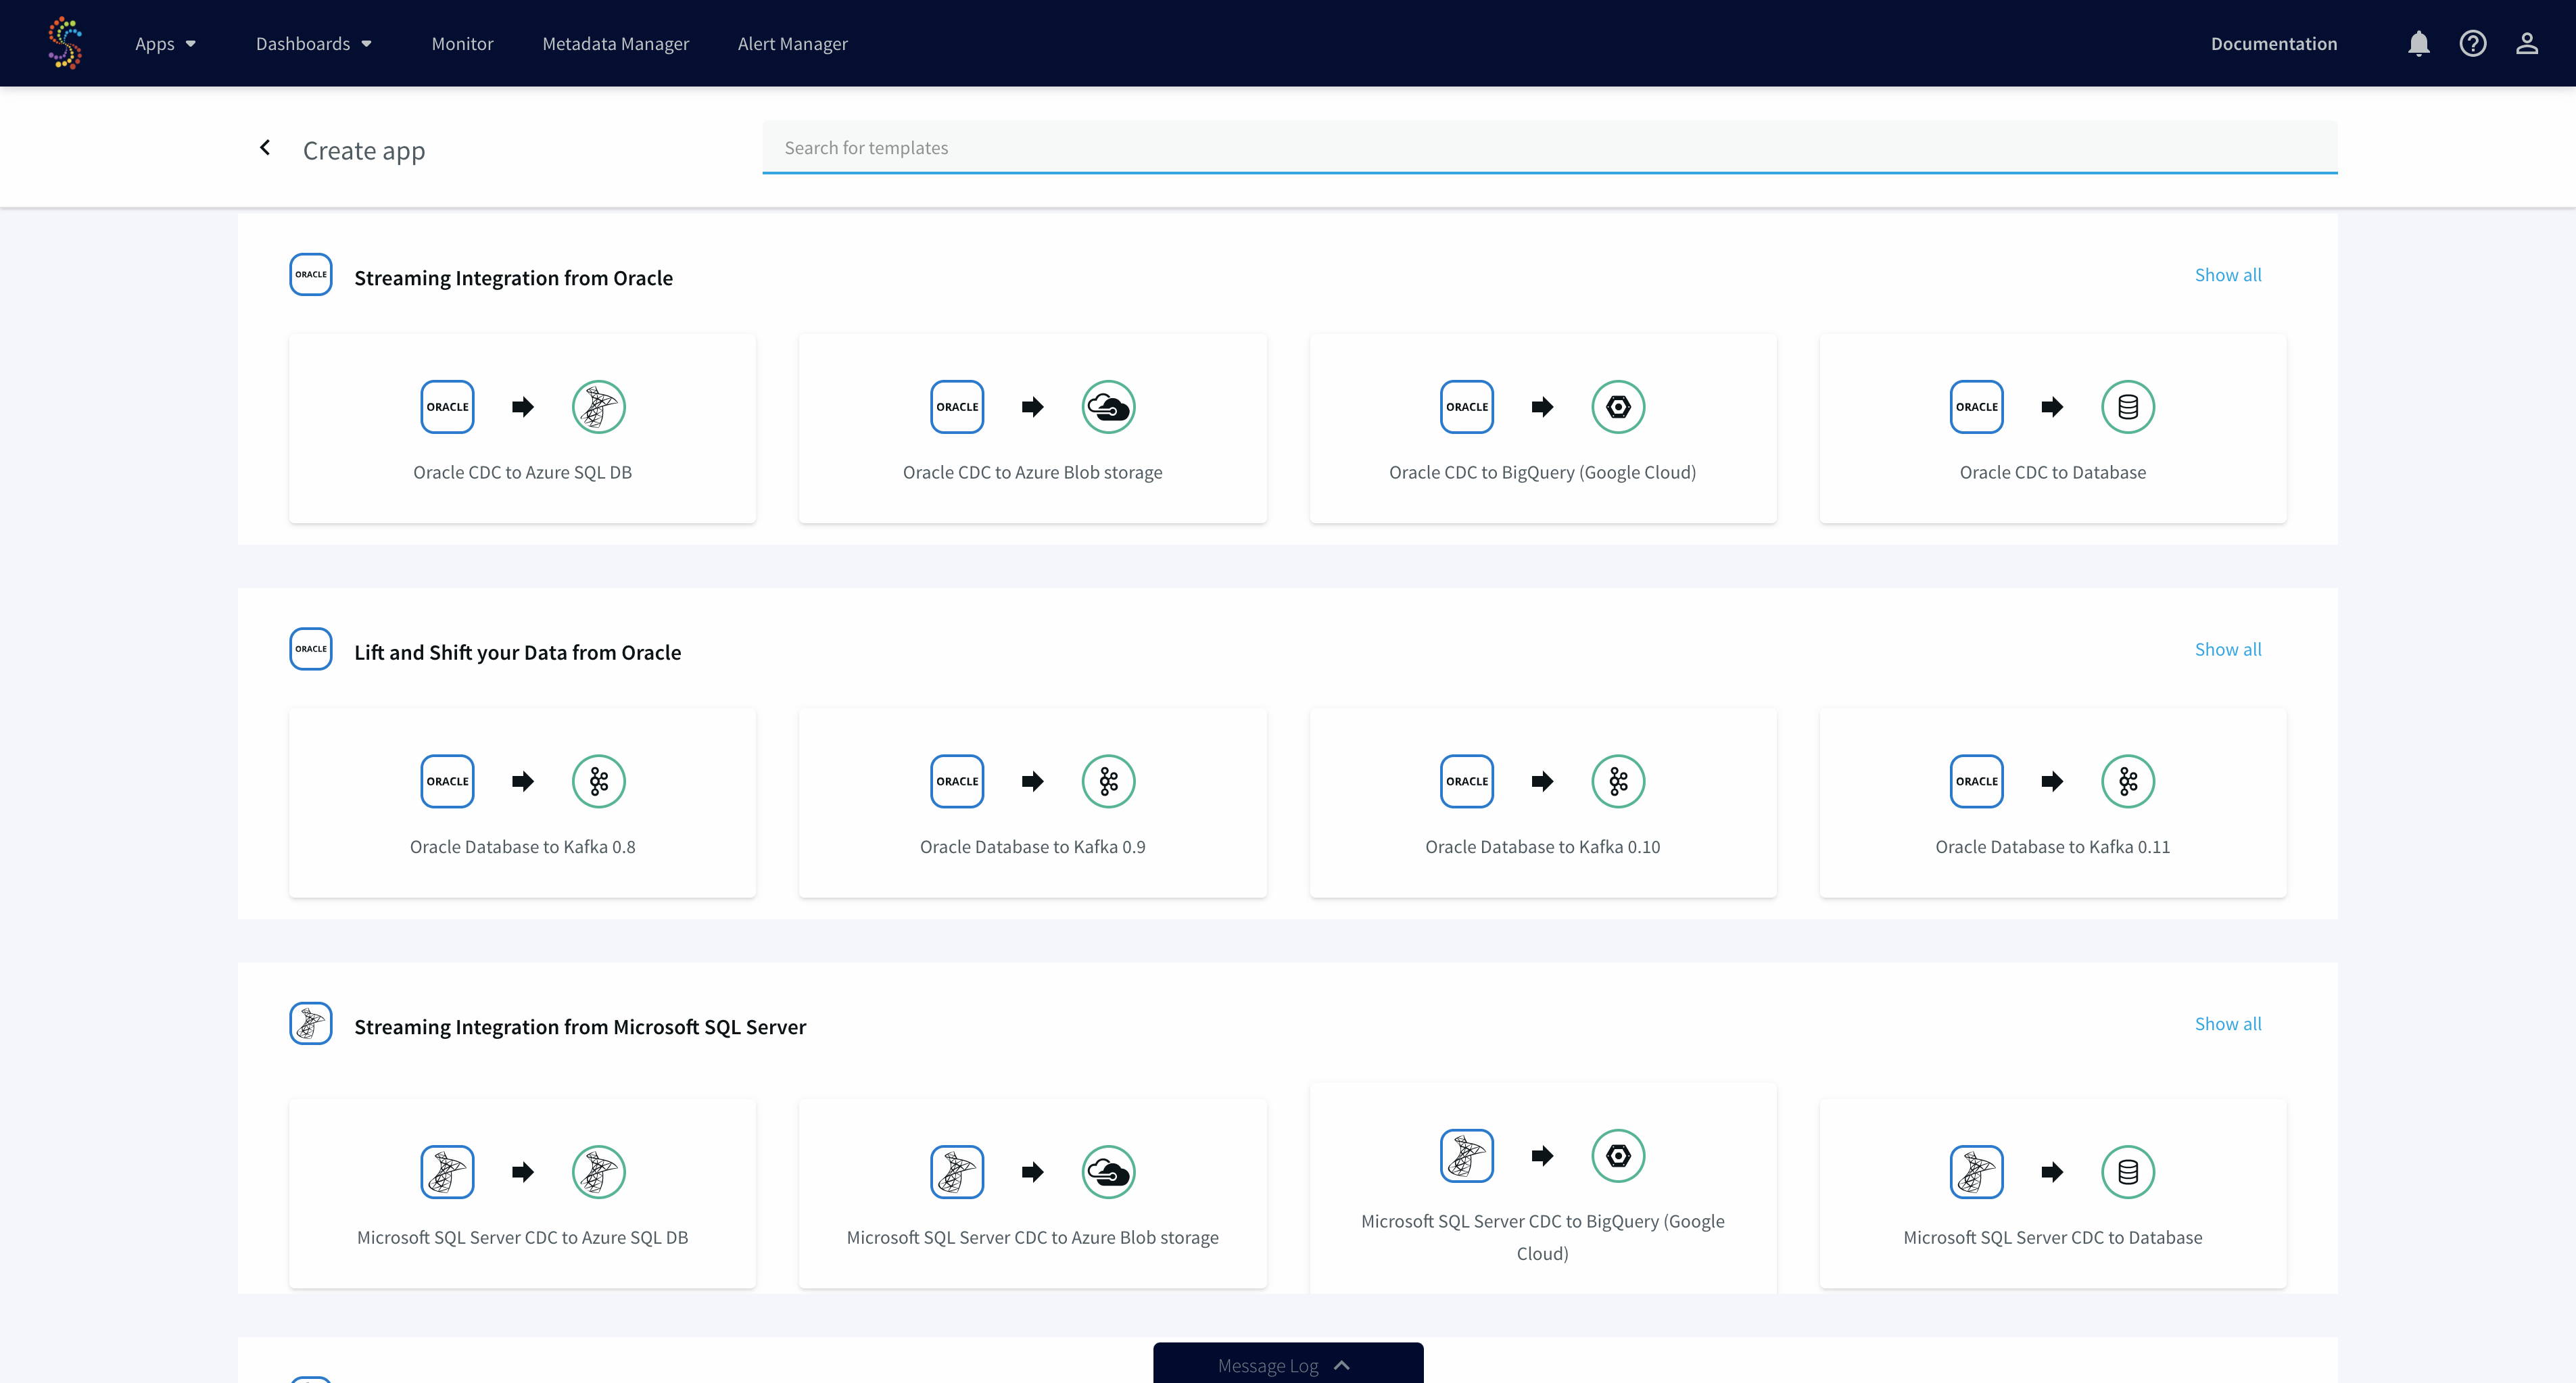Click Azure Blob cloud icon in Oracle CDC card
The image size is (2576, 1383).
click(1109, 407)
